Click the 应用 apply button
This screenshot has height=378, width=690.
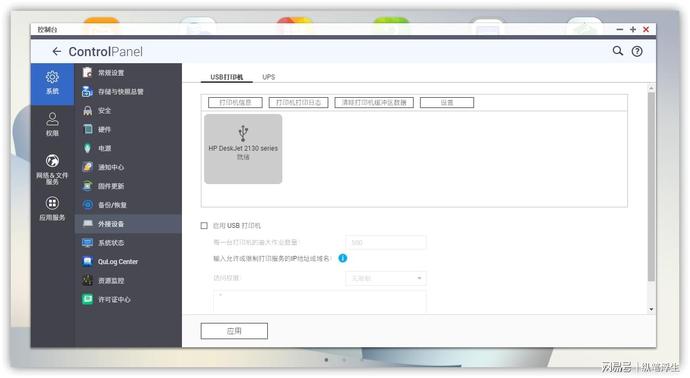tap(234, 331)
